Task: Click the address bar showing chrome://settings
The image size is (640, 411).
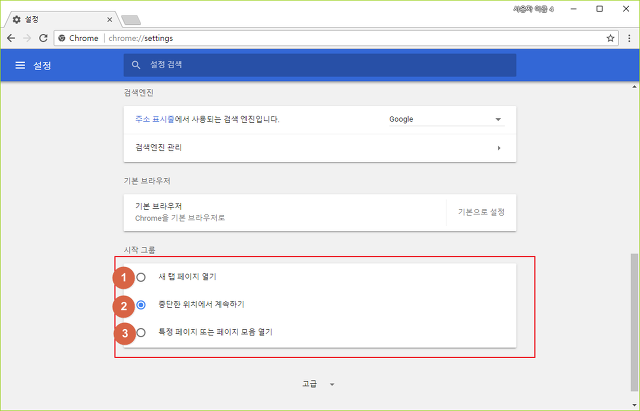Action: (335, 38)
